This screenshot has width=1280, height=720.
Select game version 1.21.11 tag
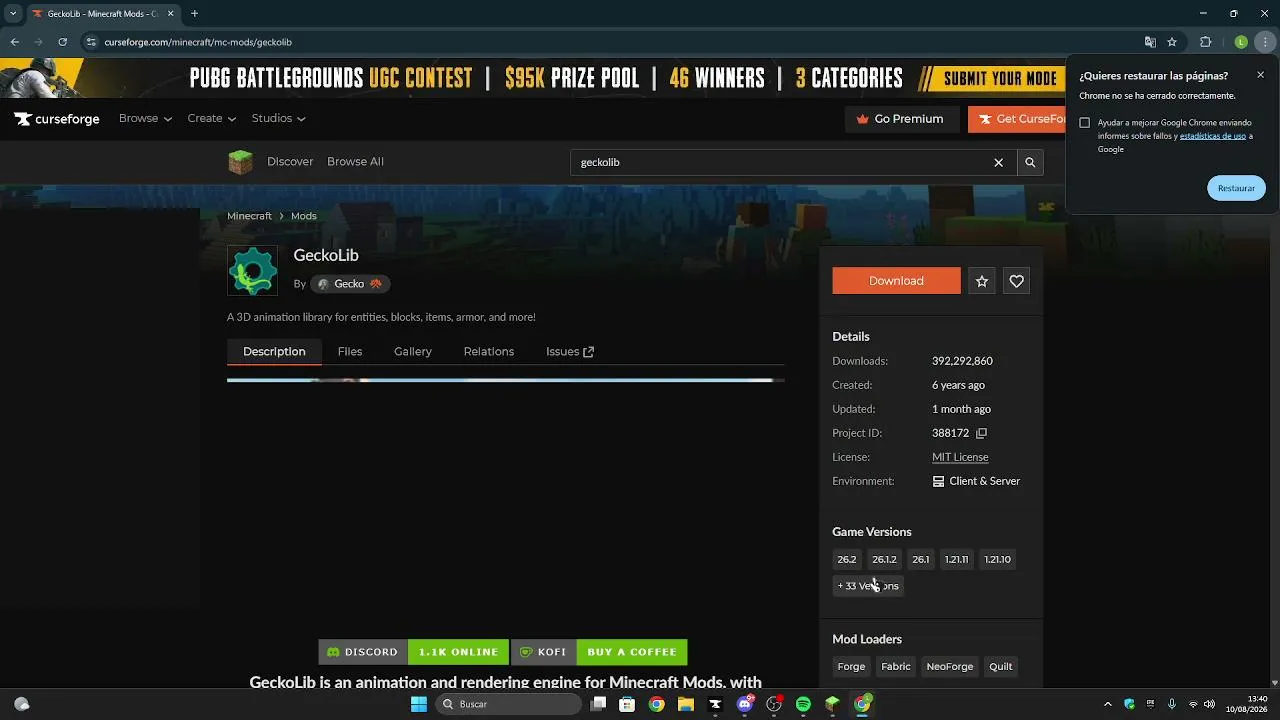[957, 560]
